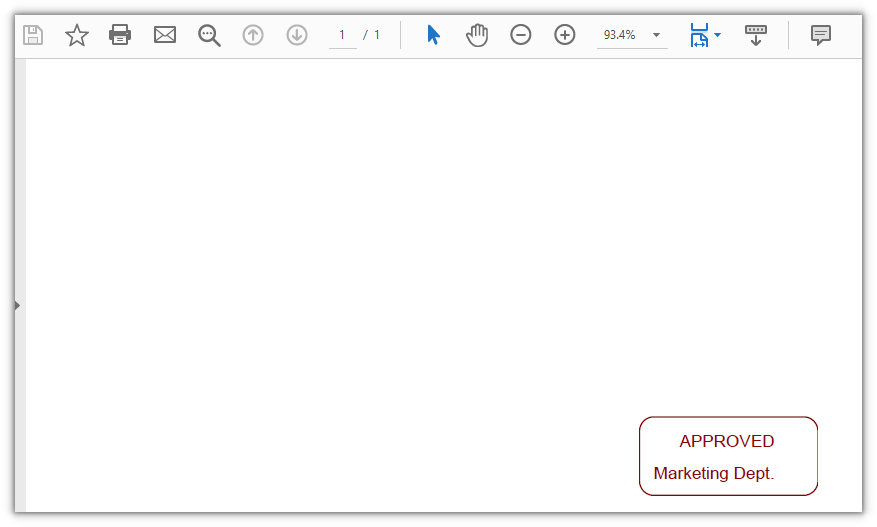This screenshot has width=877, height=527.
Task: Click the read mode keyboard-arrow icon
Action: pyautogui.click(x=756, y=35)
